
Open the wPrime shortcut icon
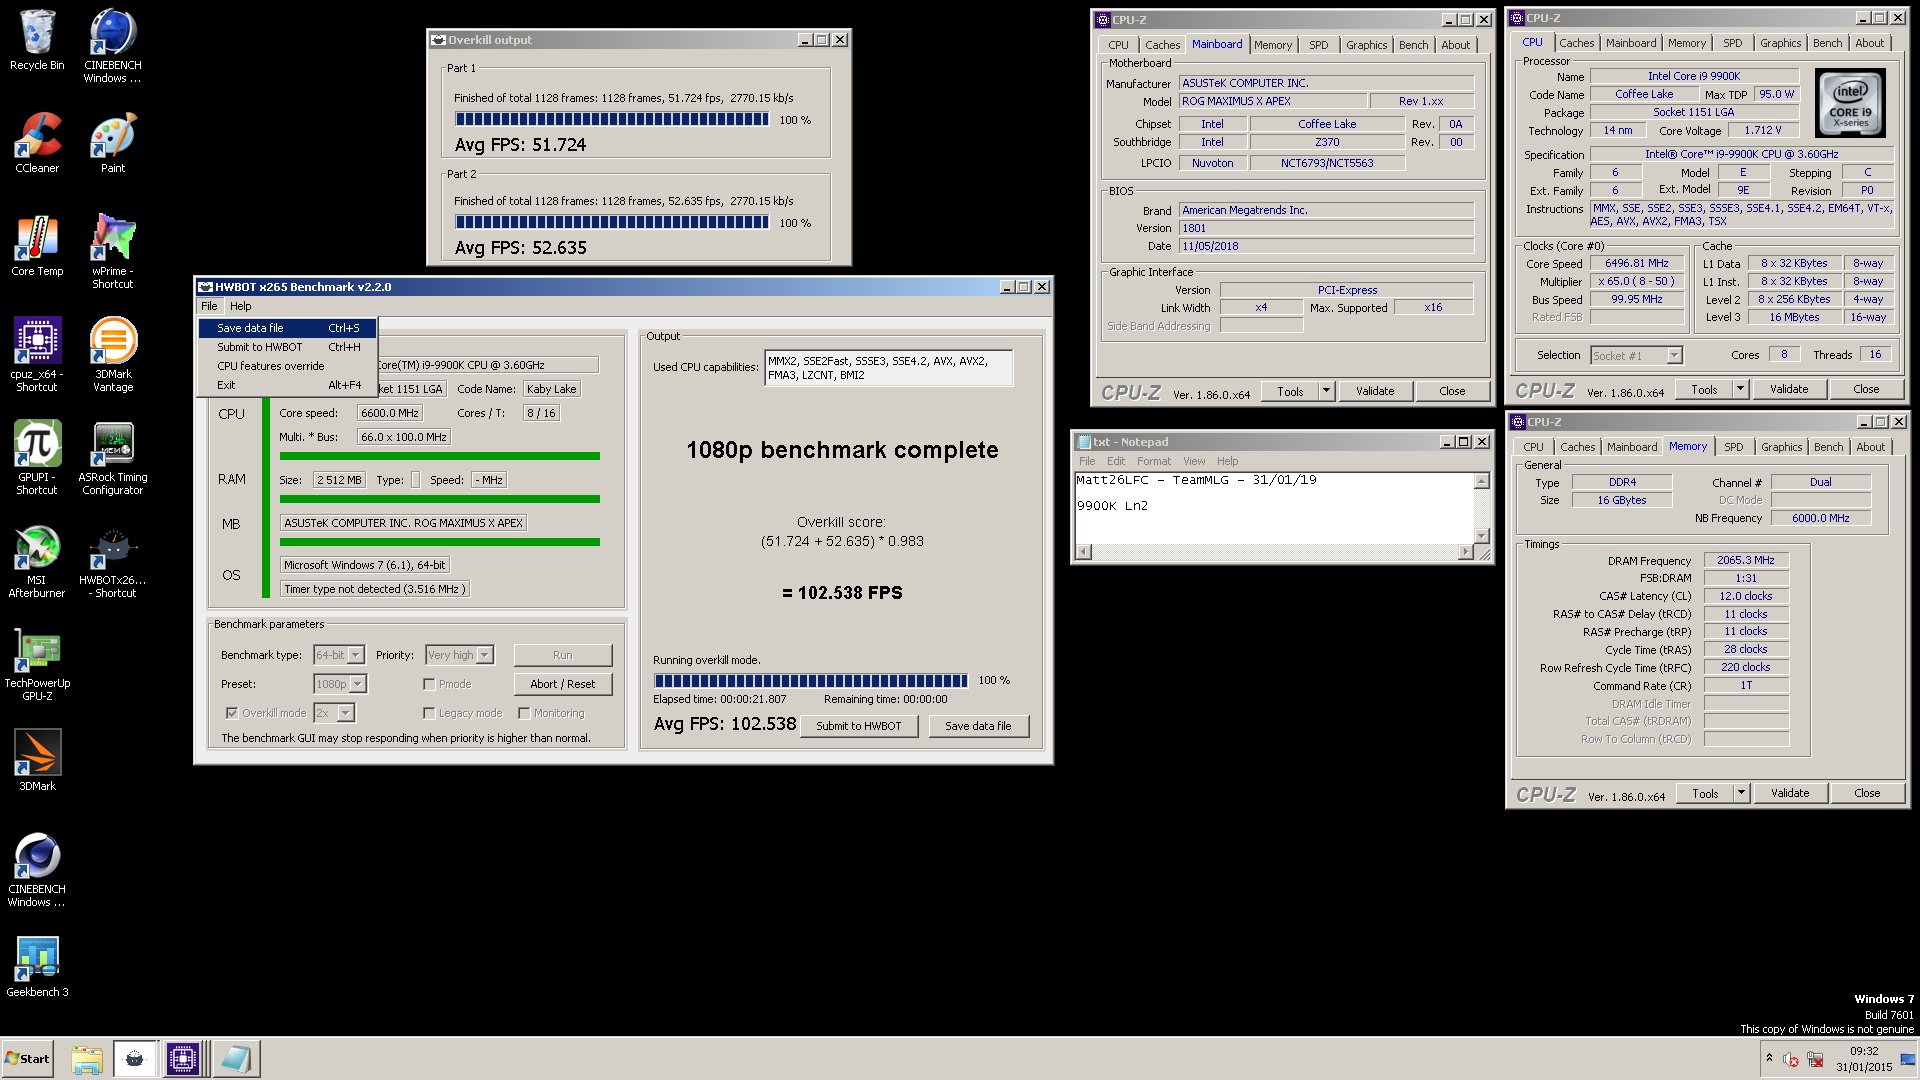112,252
